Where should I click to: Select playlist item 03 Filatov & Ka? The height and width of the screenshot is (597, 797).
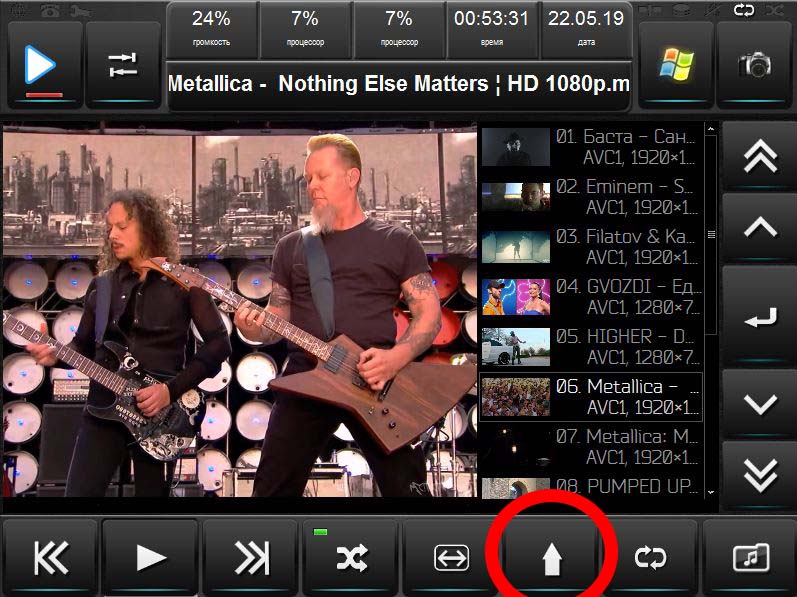[590, 246]
